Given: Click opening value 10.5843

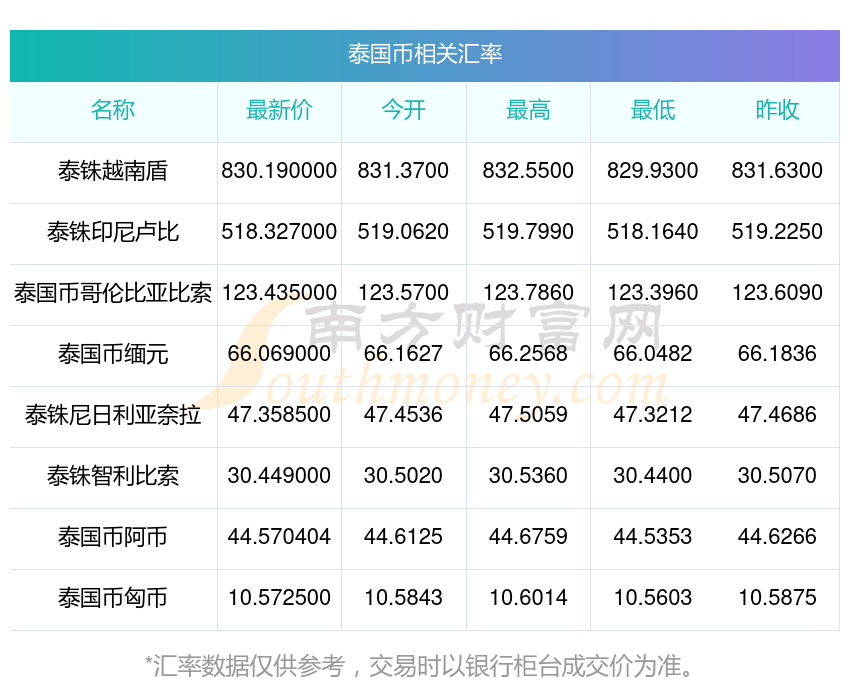Looking at the screenshot, I should coord(403,598).
